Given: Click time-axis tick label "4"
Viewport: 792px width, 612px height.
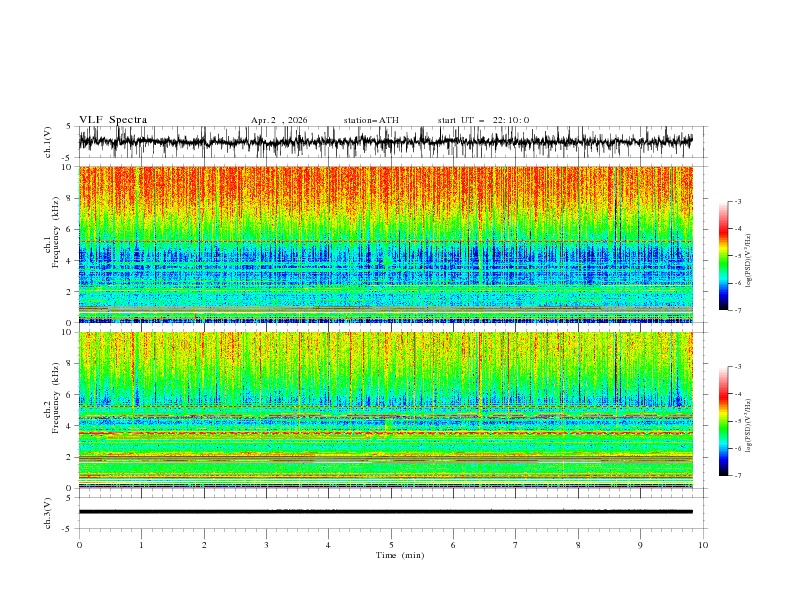Looking at the screenshot, I should coord(328,545).
